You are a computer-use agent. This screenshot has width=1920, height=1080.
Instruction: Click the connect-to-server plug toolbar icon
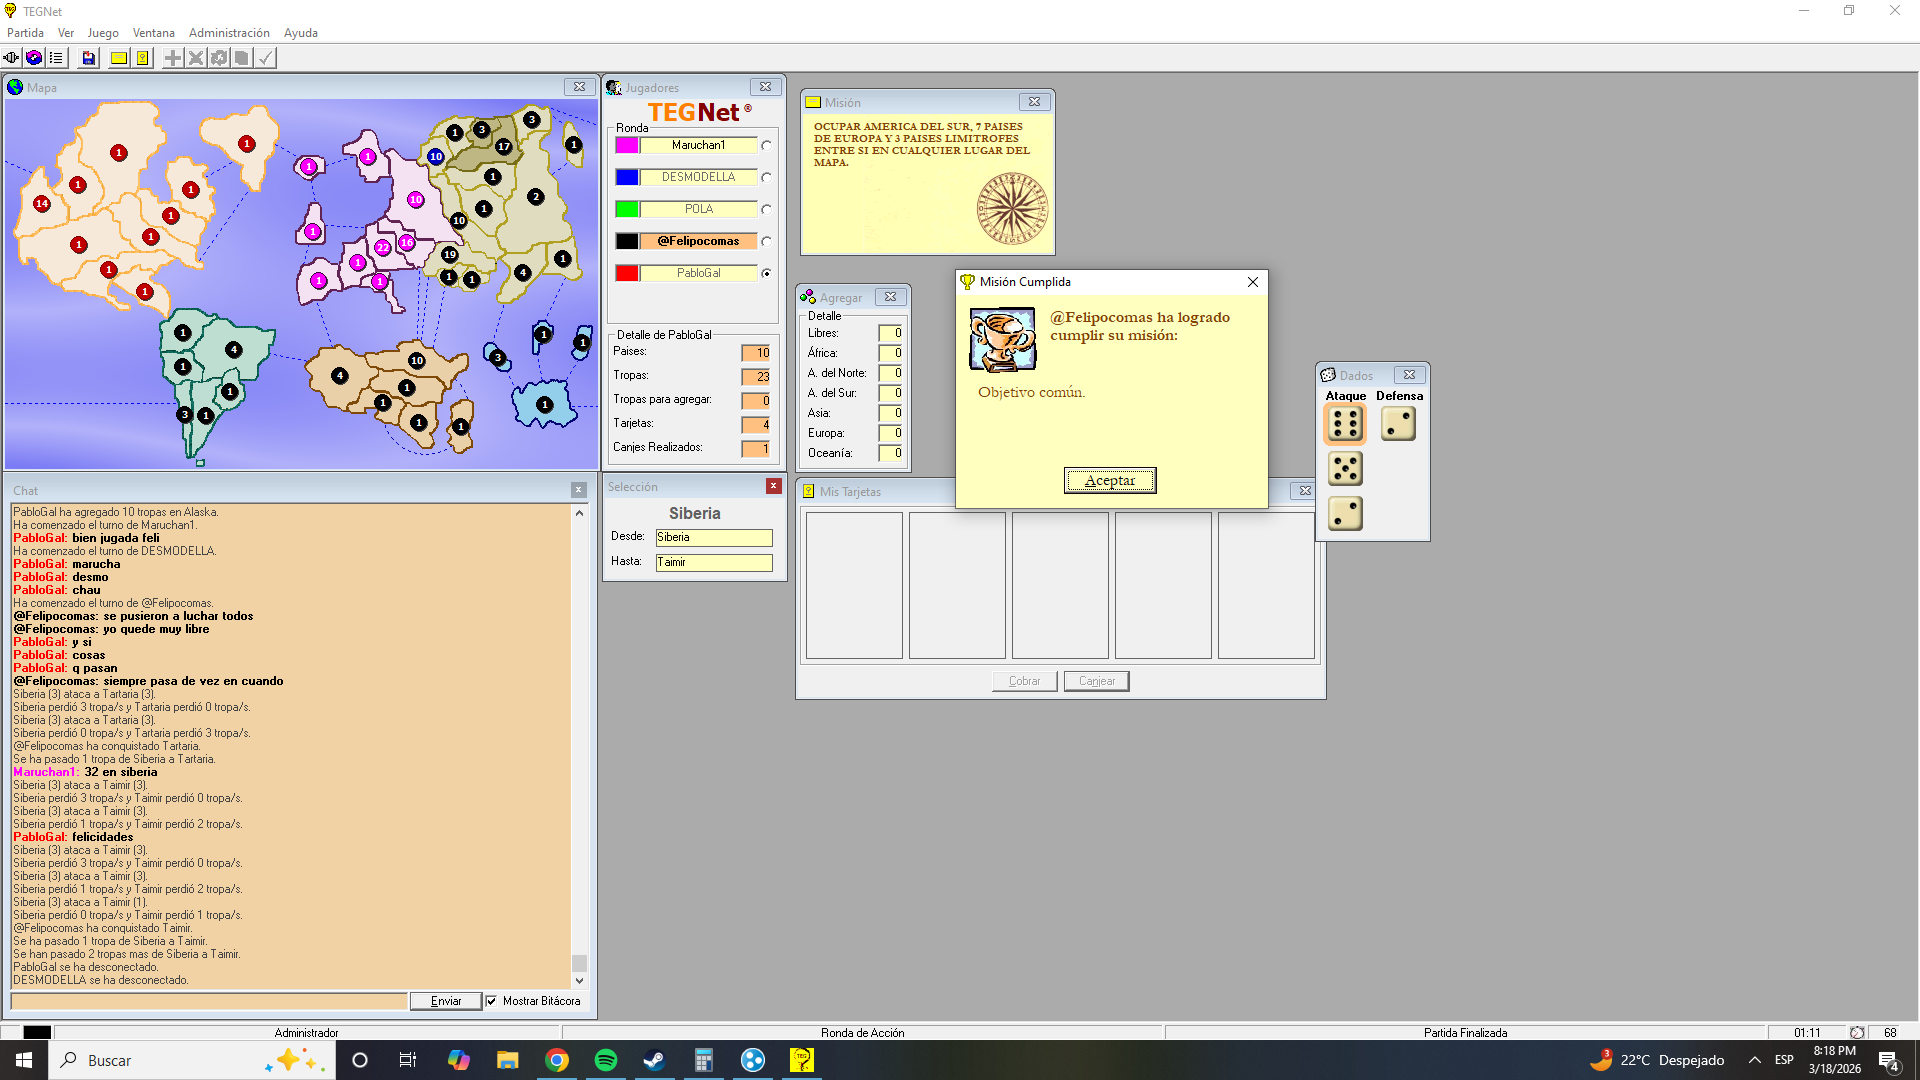coord(11,58)
